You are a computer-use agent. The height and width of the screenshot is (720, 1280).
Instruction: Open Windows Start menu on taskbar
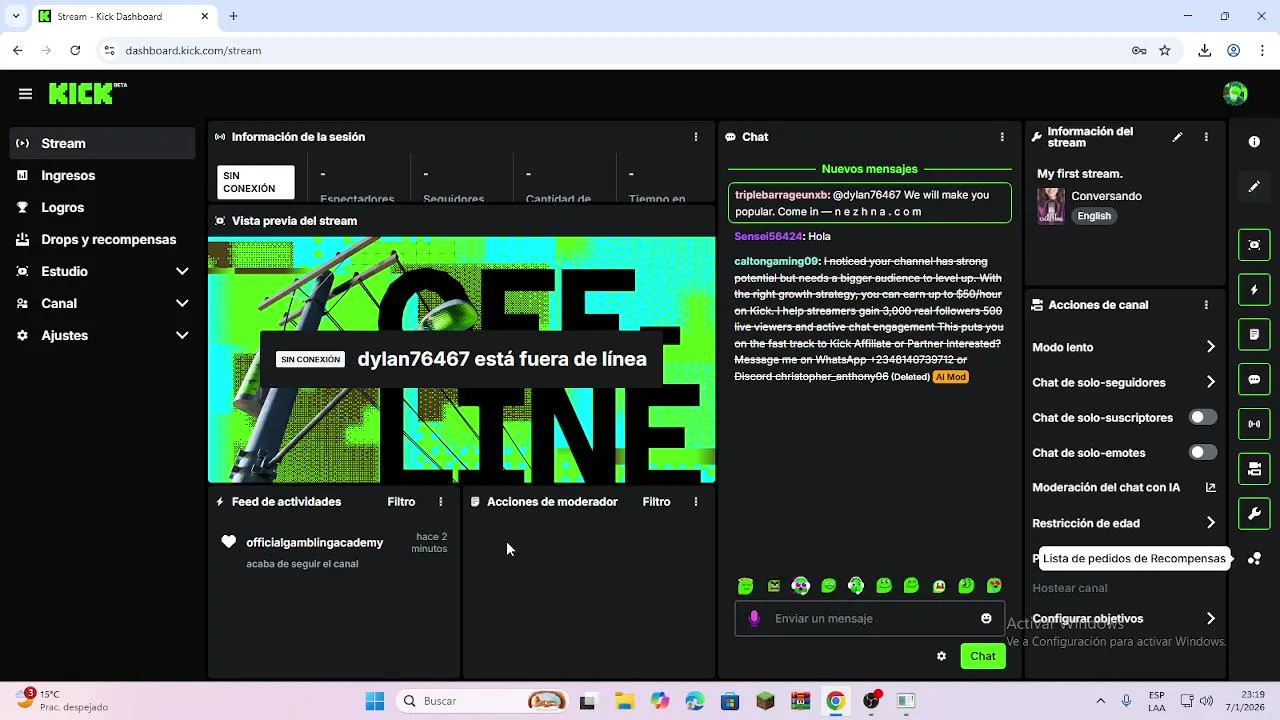coord(375,701)
